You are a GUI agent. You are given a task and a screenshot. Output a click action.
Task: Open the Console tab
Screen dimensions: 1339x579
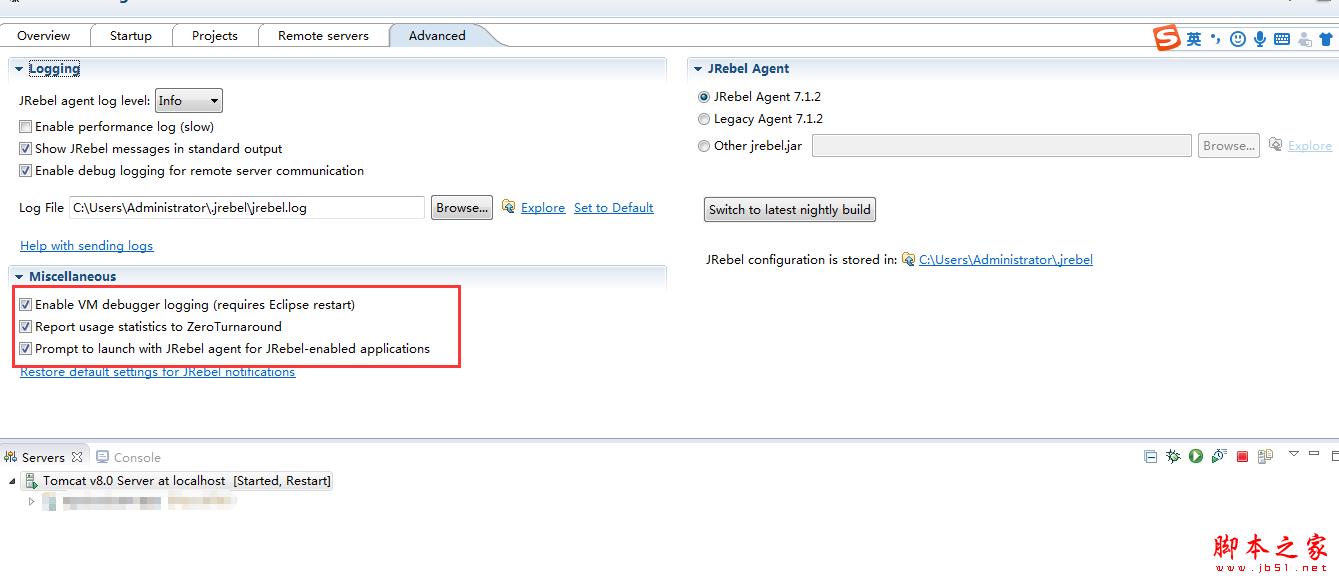(128, 457)
